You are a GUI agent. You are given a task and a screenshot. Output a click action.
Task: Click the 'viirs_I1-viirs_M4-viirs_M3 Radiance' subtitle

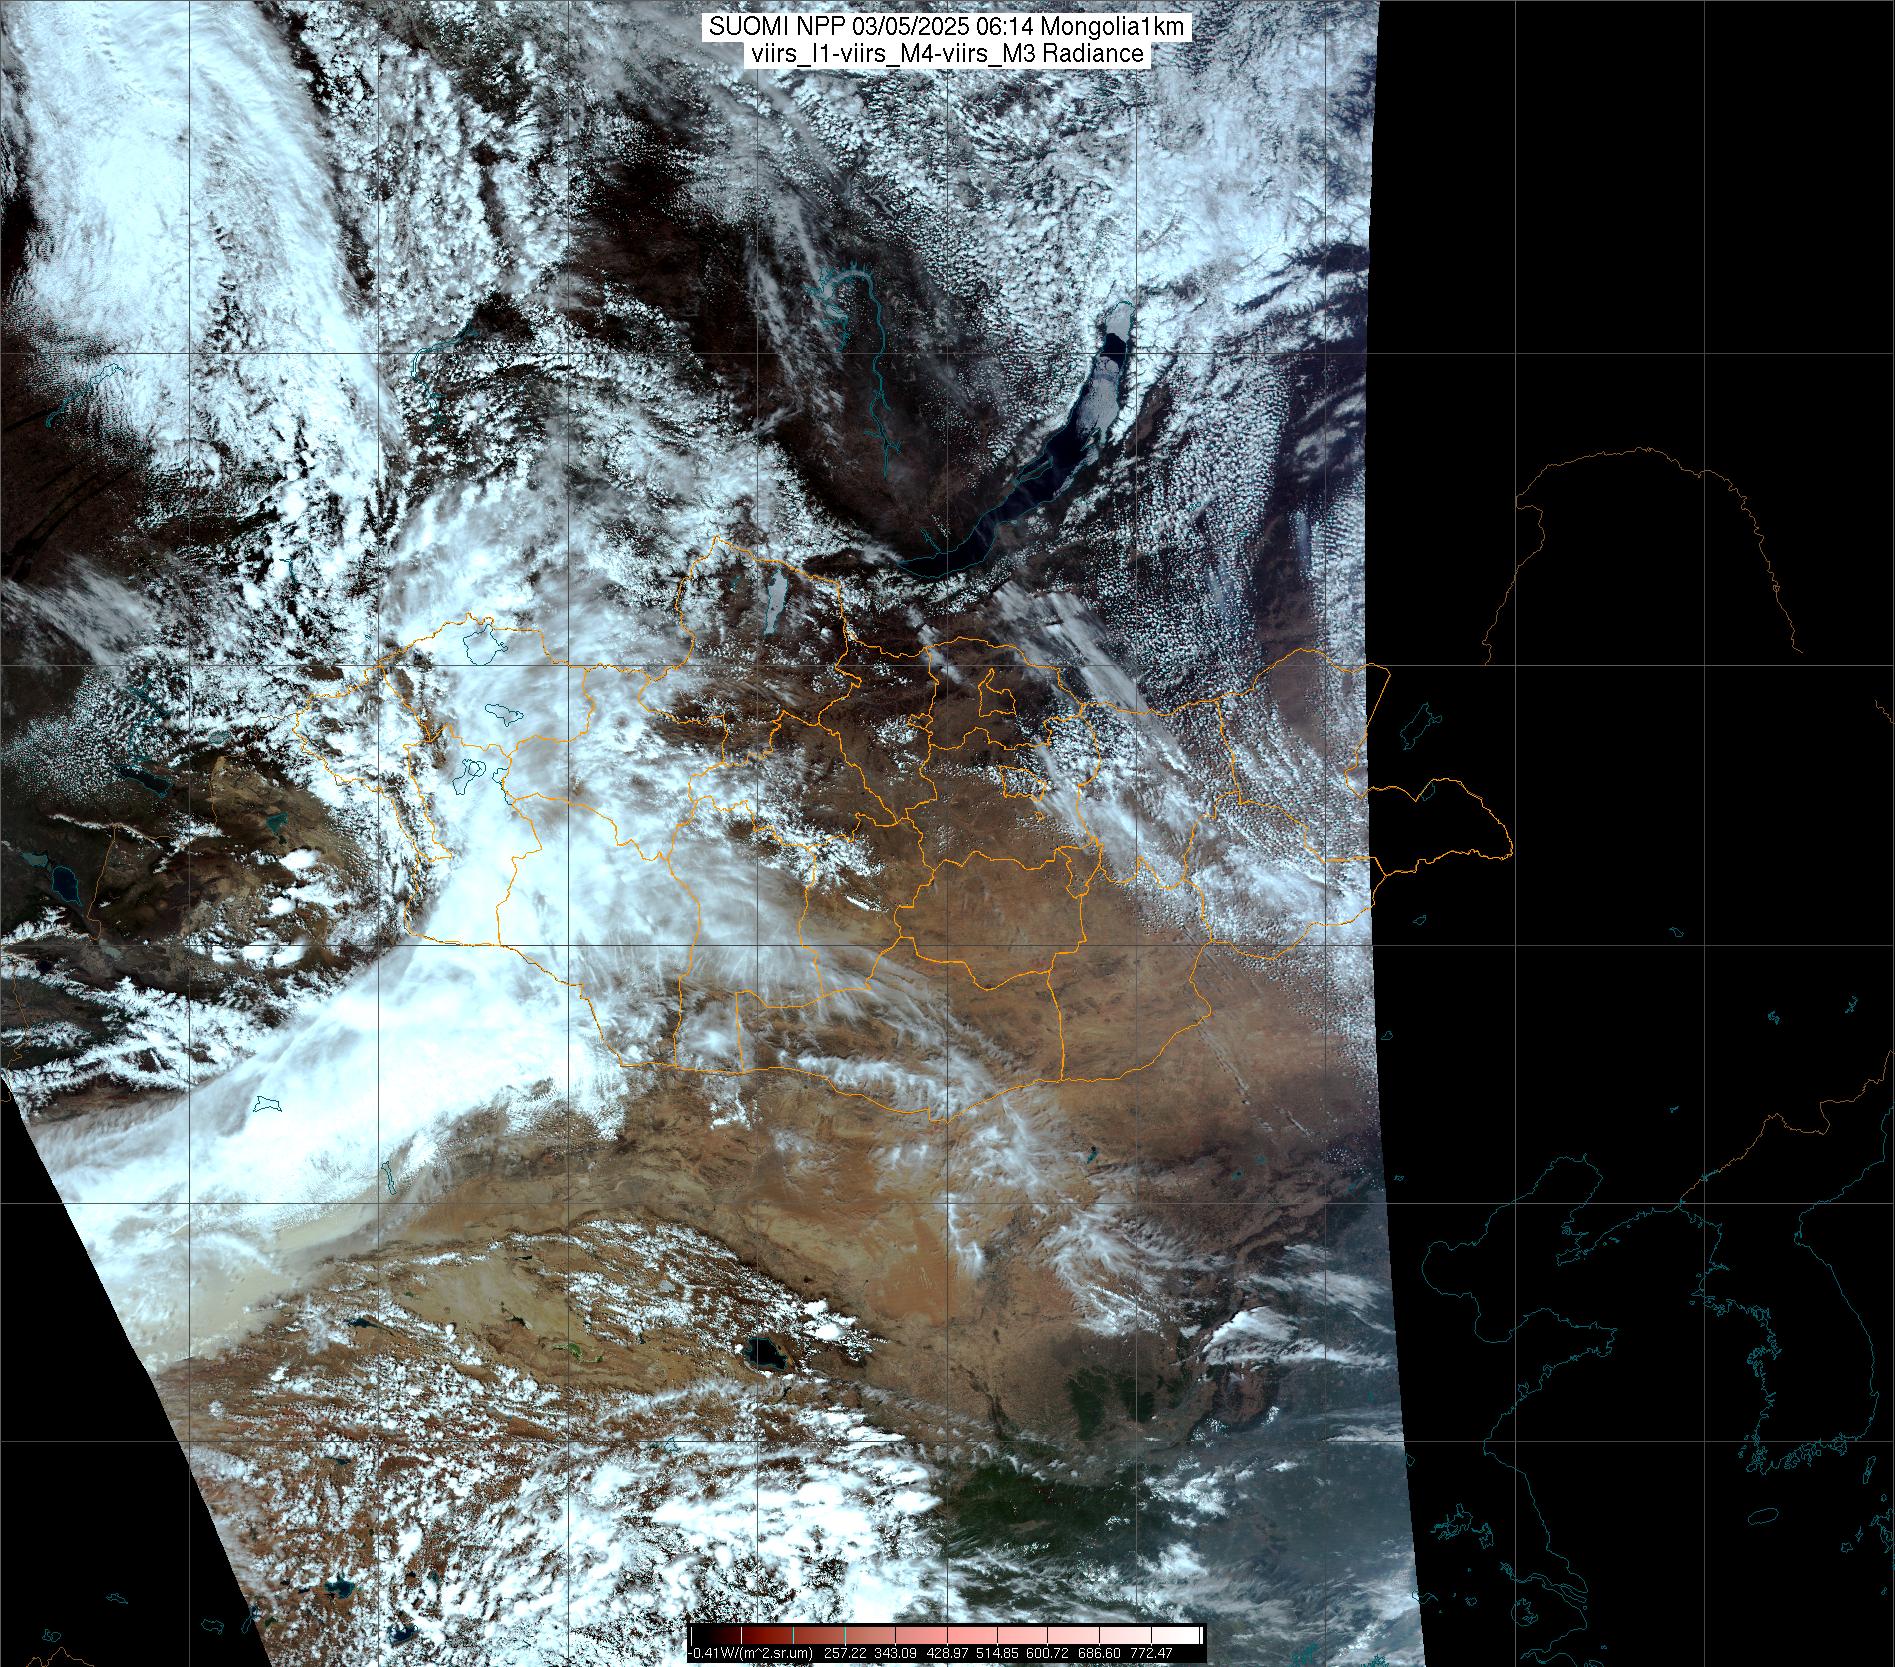pos(947,54)
